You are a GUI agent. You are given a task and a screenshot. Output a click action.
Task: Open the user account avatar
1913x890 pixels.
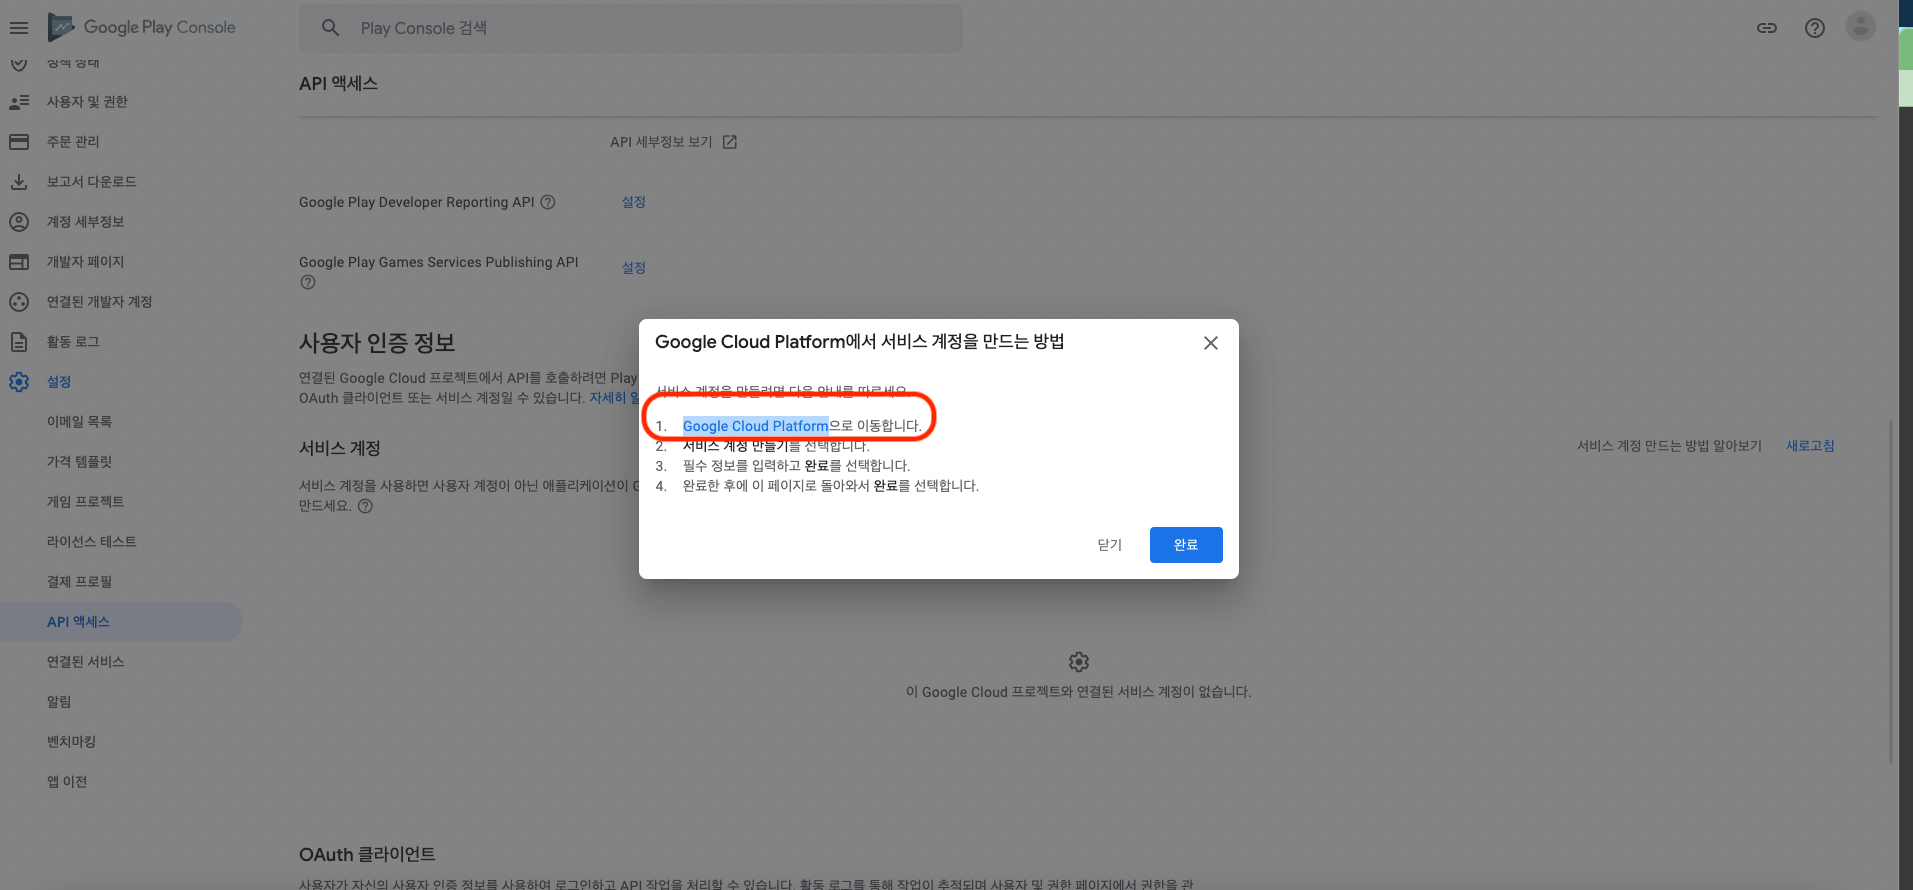1861,26
